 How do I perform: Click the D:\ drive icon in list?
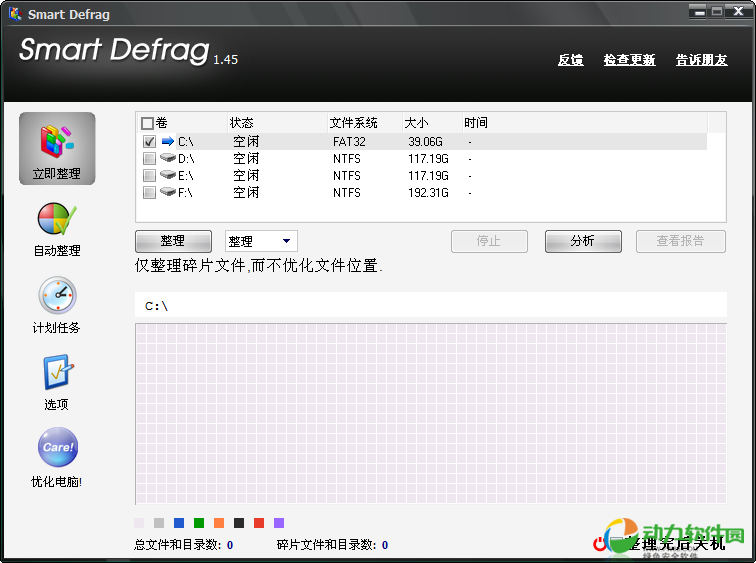pyautogui.click(x=167, y=158)
